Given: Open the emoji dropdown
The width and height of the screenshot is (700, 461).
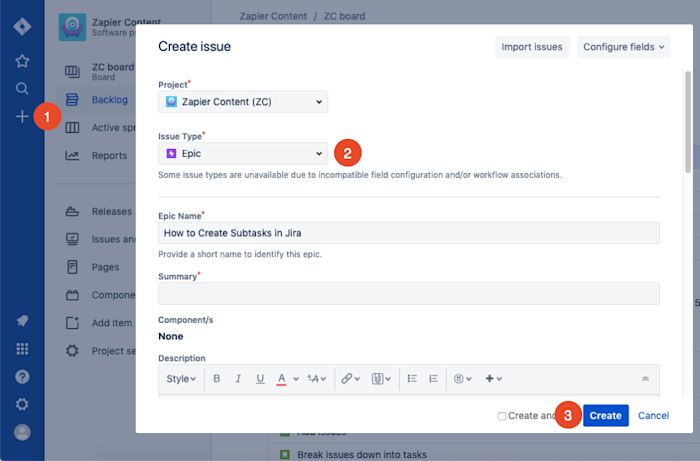Looking at the screenshot, I should tap(462, 378).
